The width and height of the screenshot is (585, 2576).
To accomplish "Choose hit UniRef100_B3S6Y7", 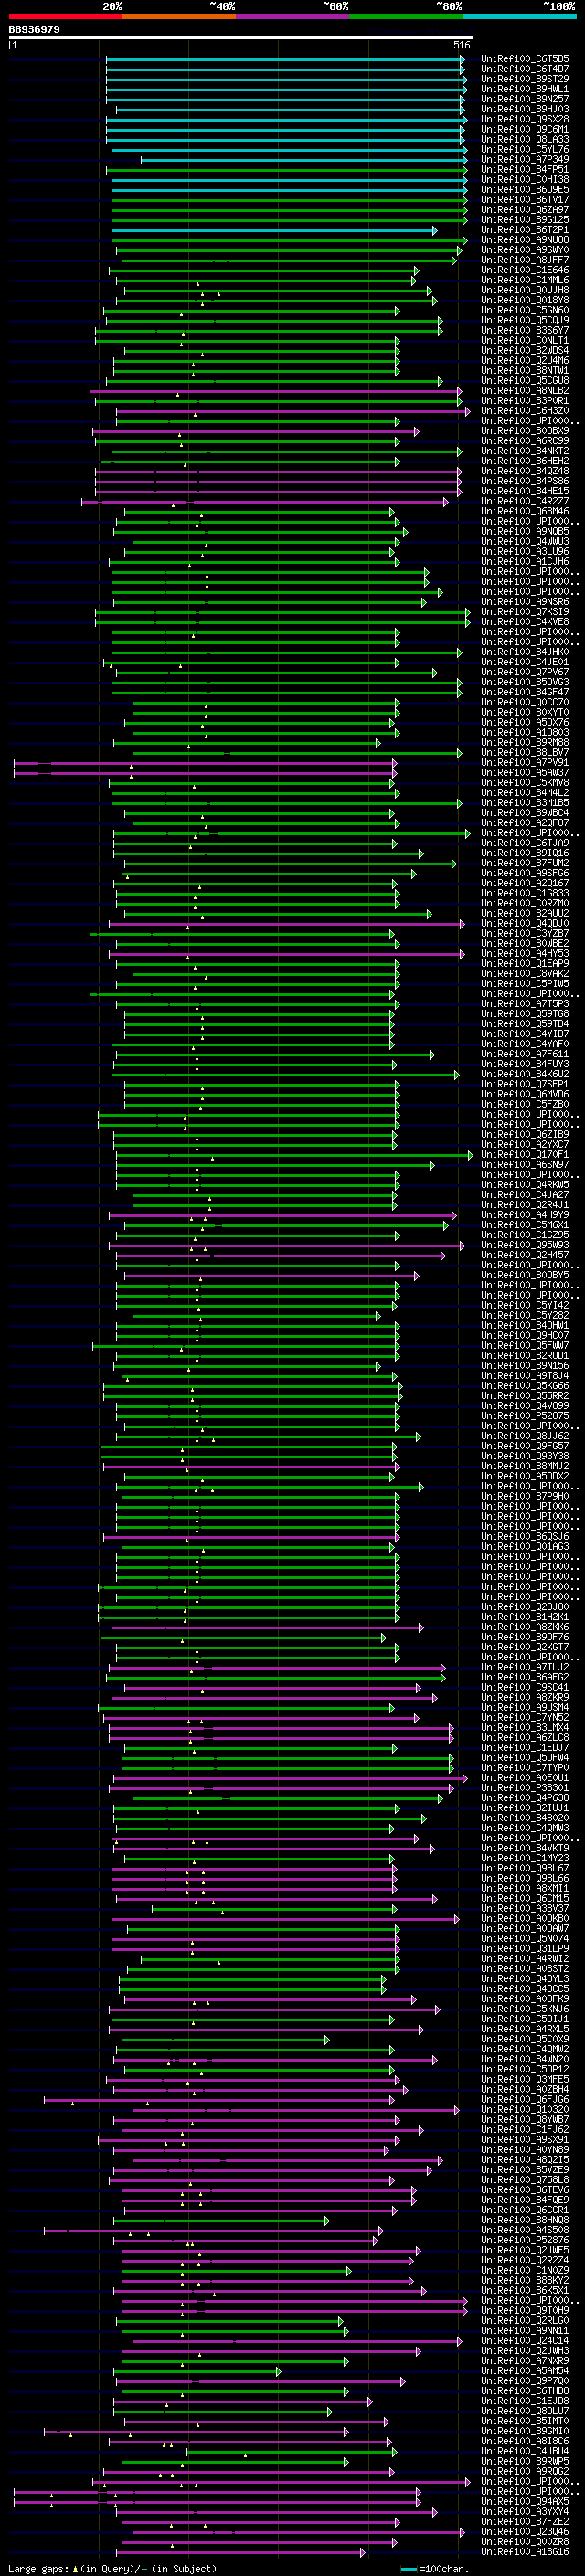I will click(x=525, y=330).
